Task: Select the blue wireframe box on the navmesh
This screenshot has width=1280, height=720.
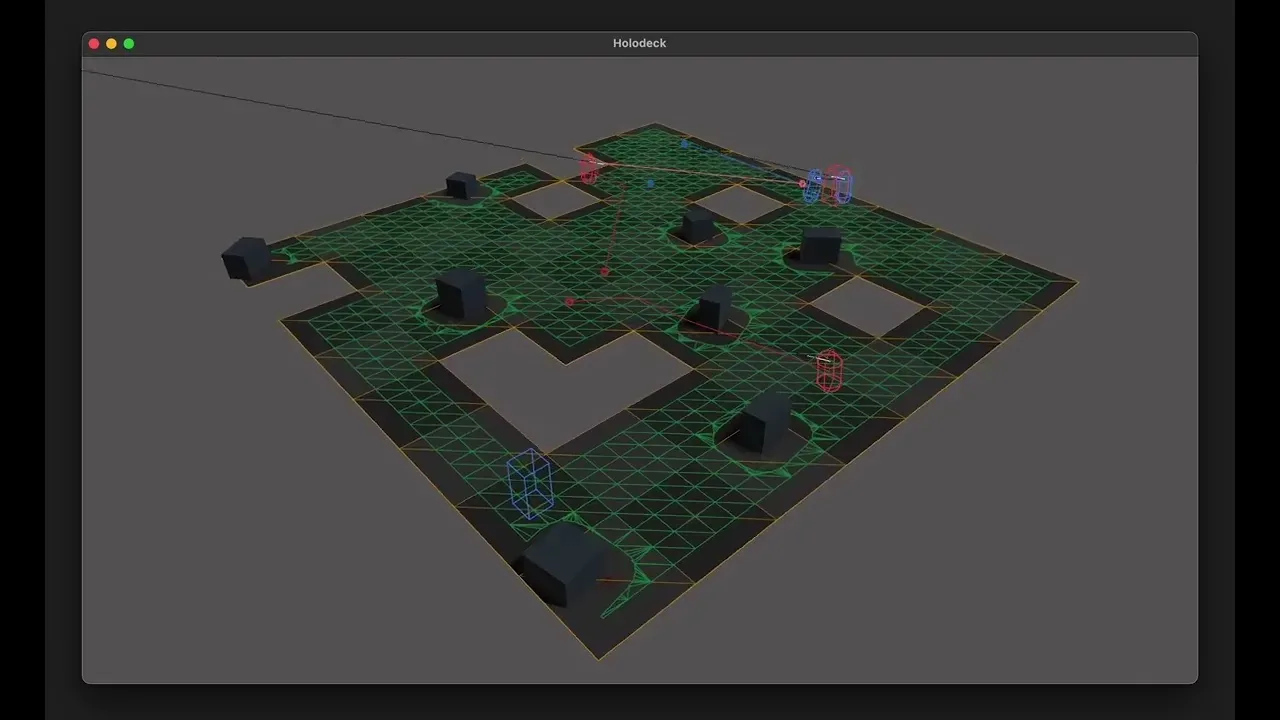Action: (530, 484)
